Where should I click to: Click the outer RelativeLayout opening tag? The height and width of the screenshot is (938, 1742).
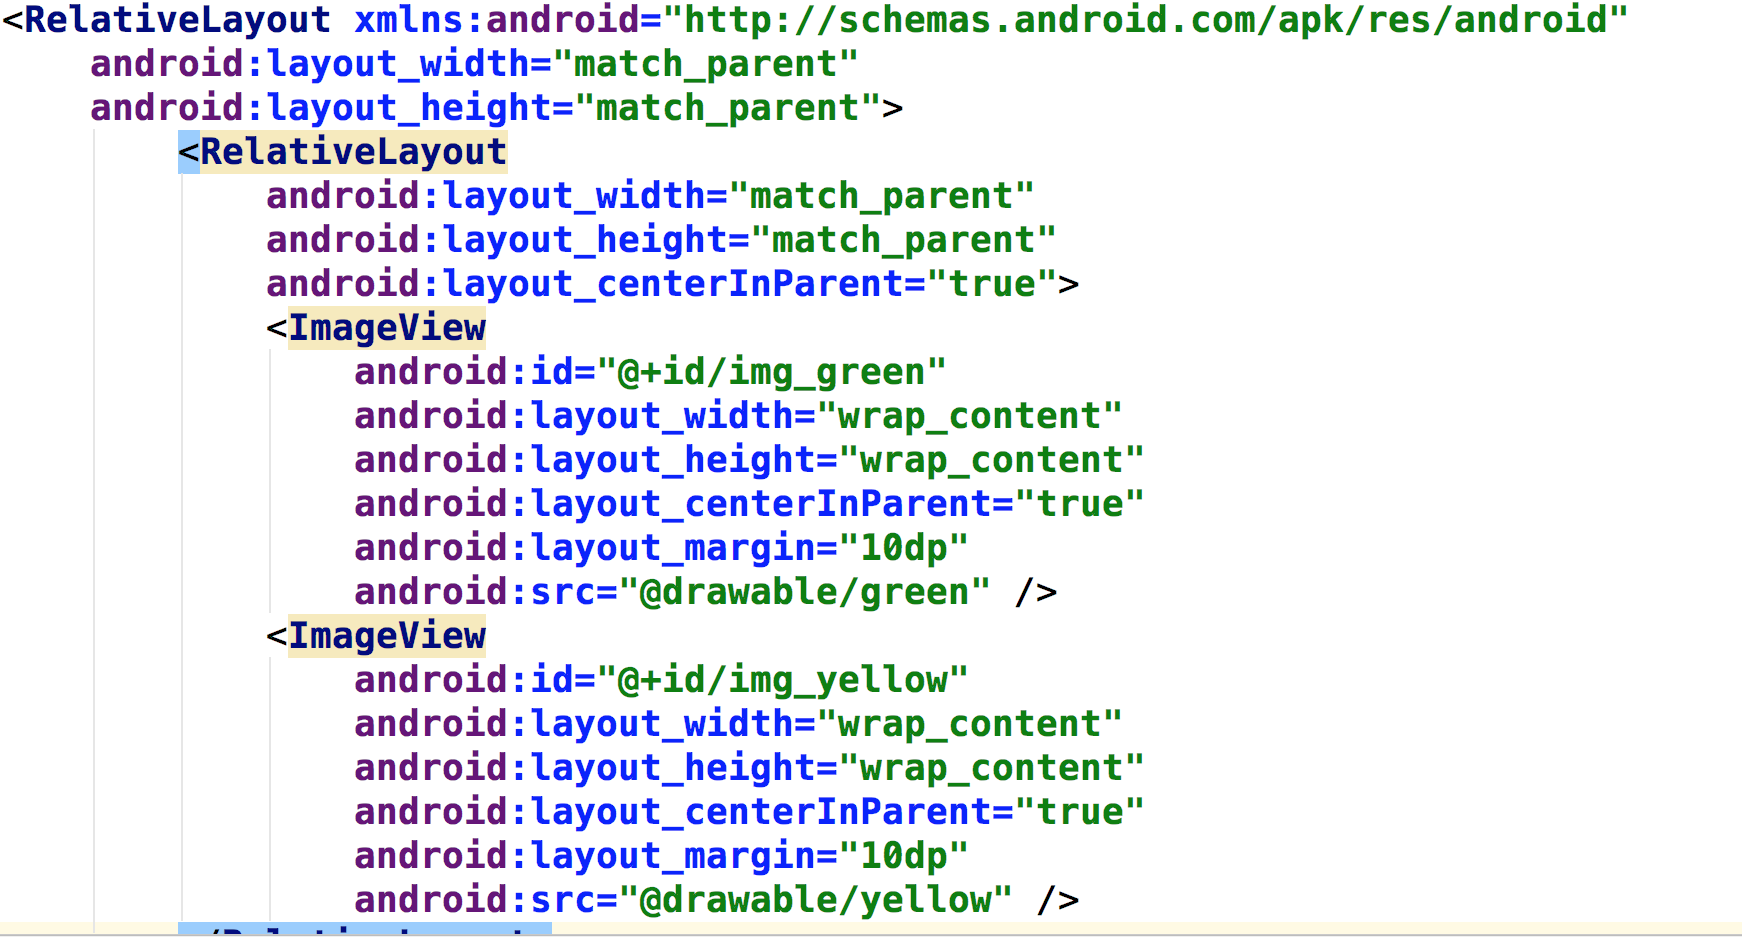(x=167, y=19)
